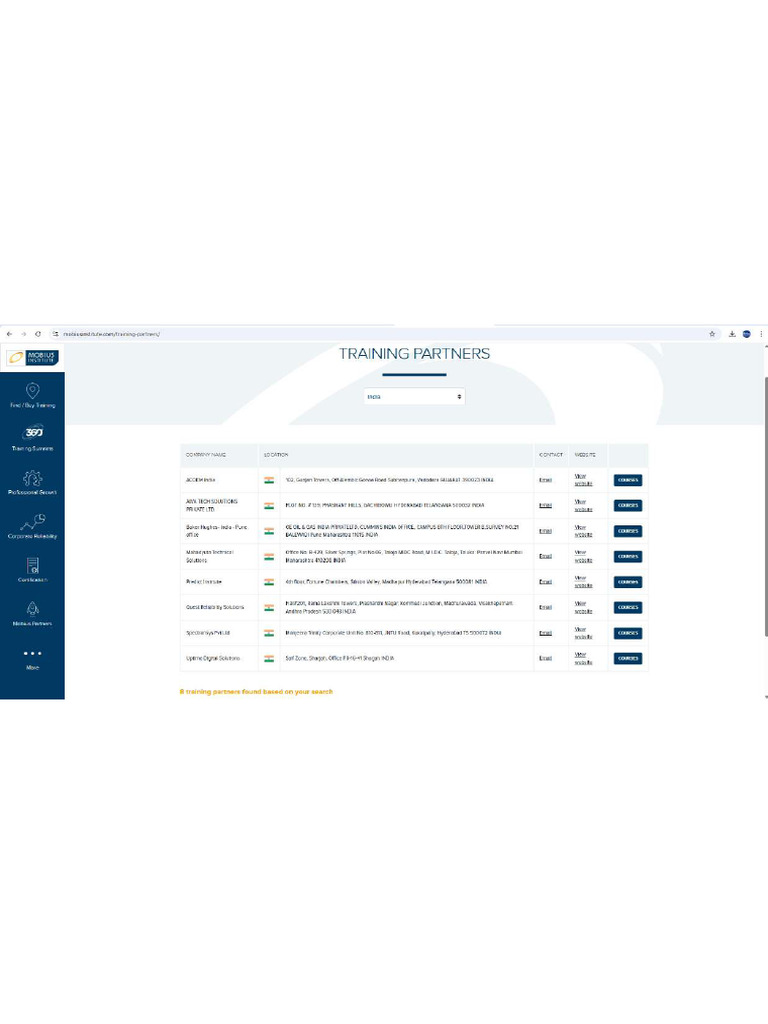Open Professional Growth in the sidebar

tap(33, 483)
